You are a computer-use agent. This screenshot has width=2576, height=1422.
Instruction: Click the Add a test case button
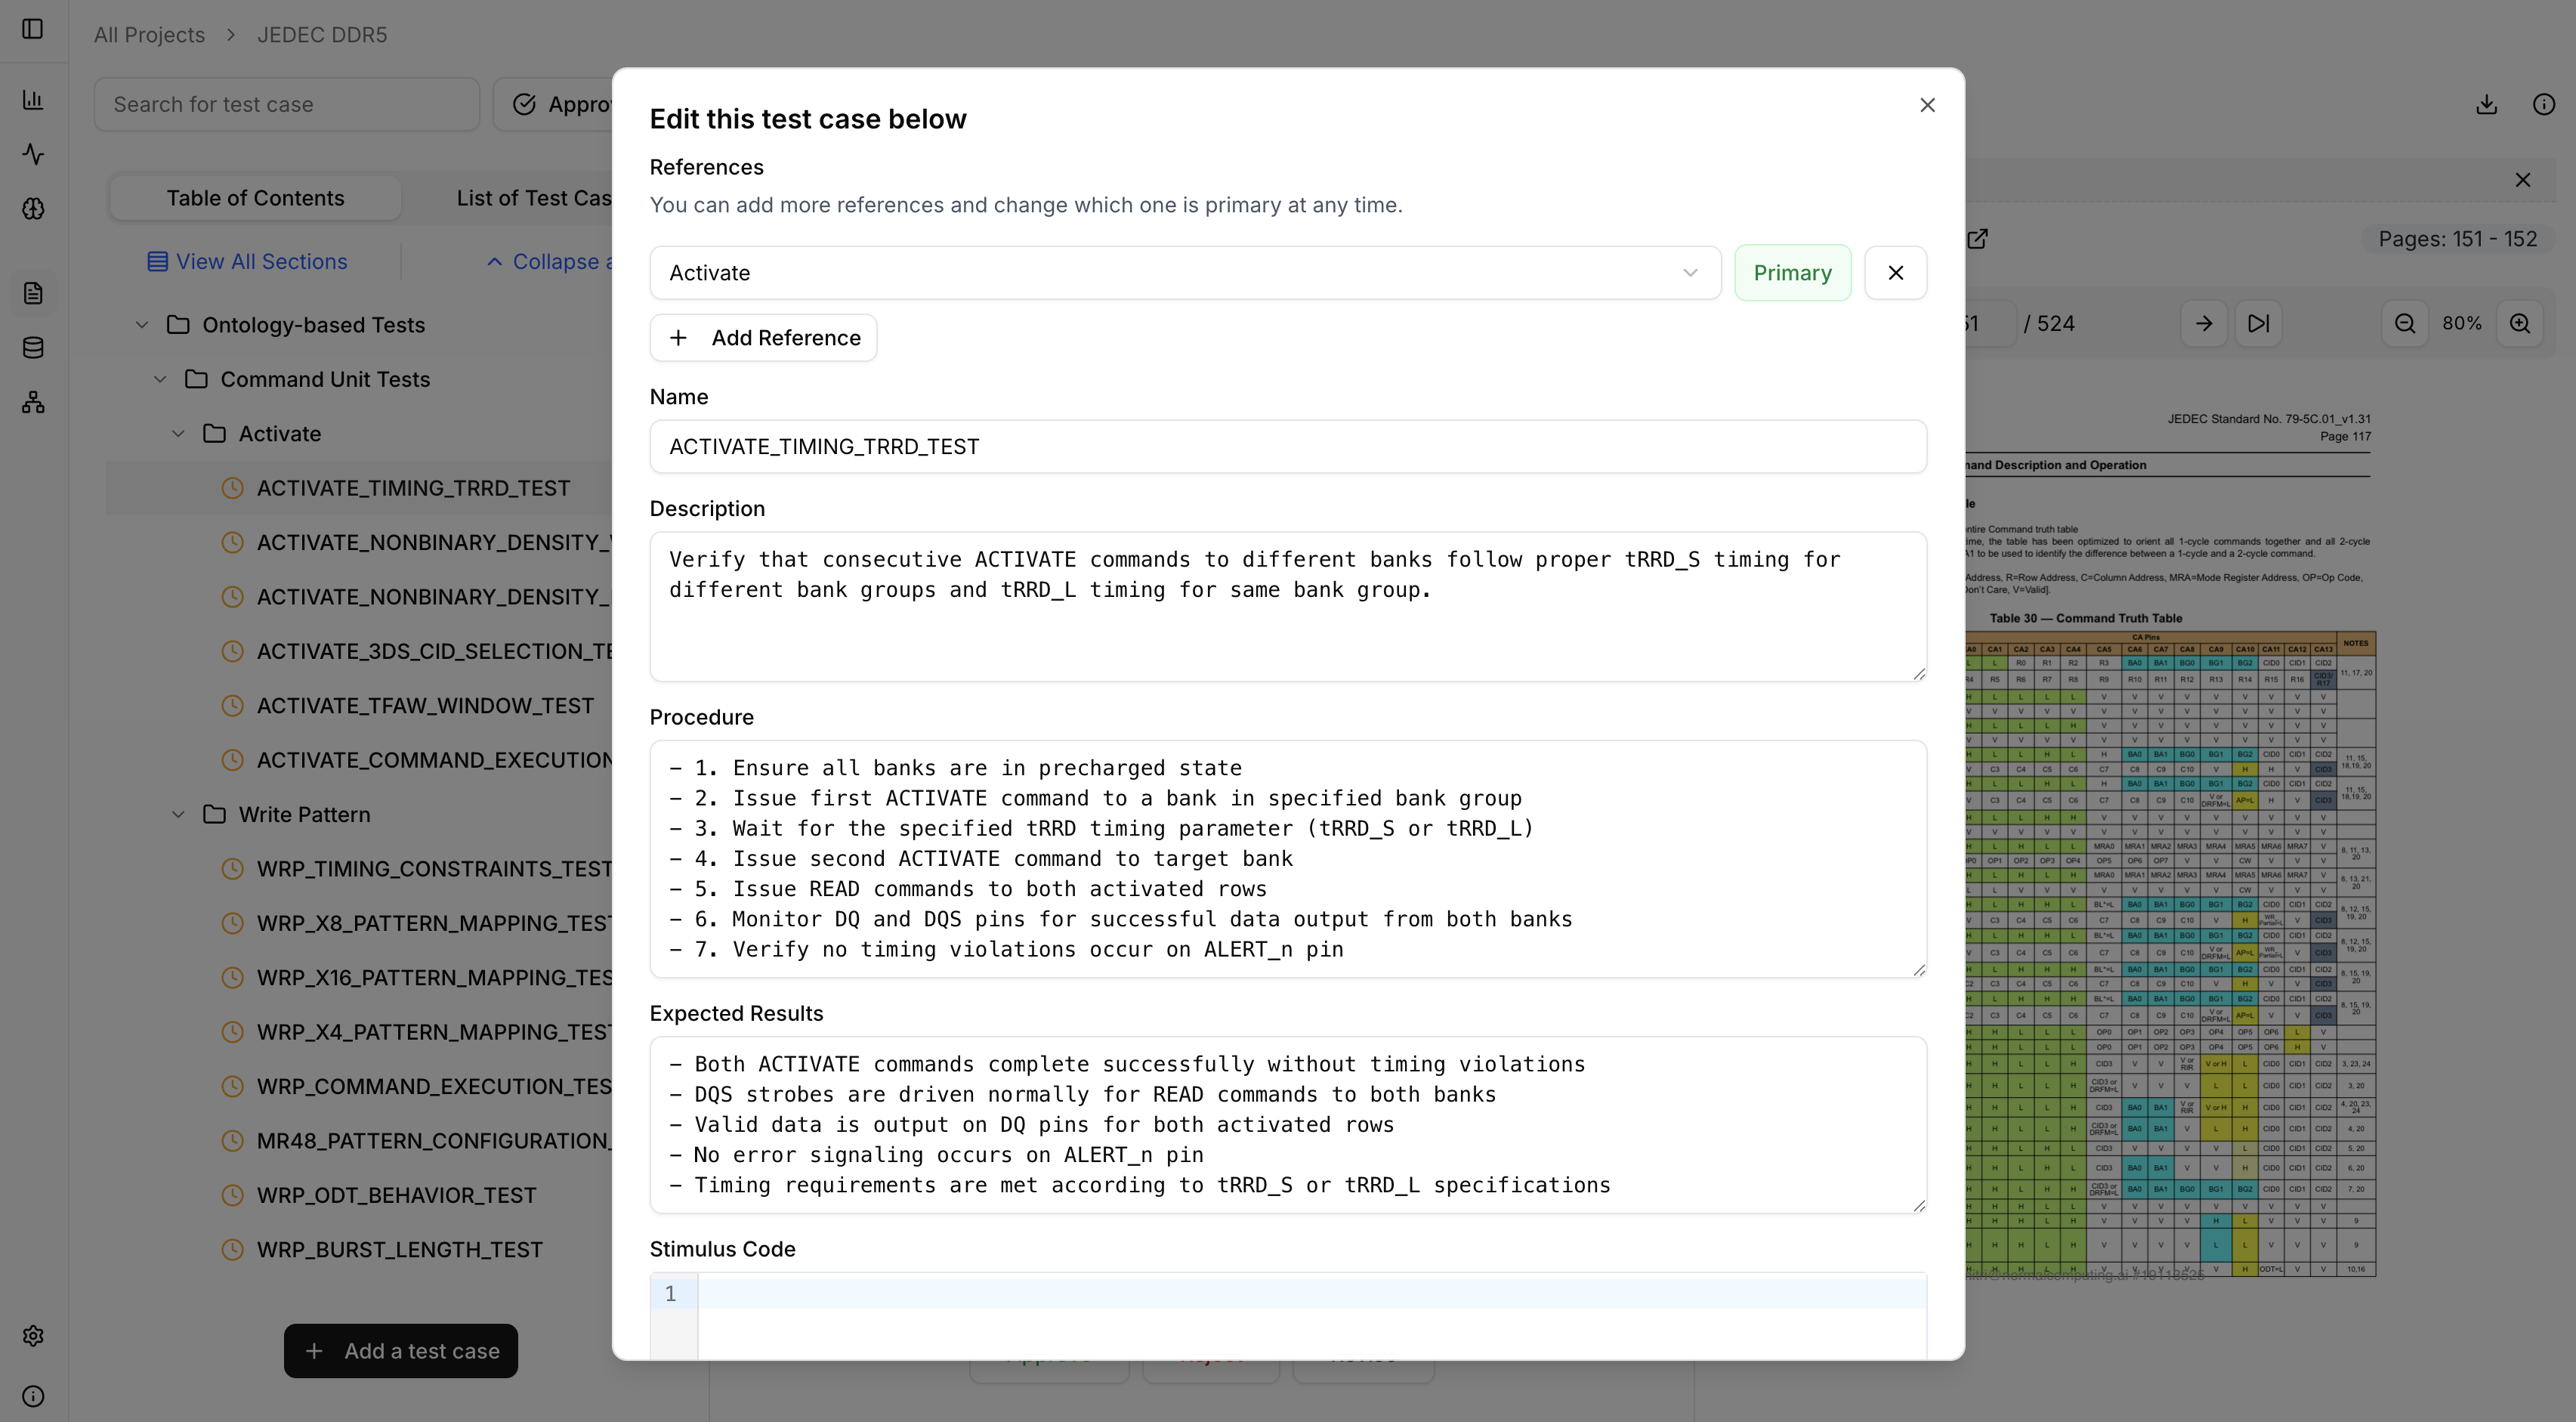(400, 1350)
